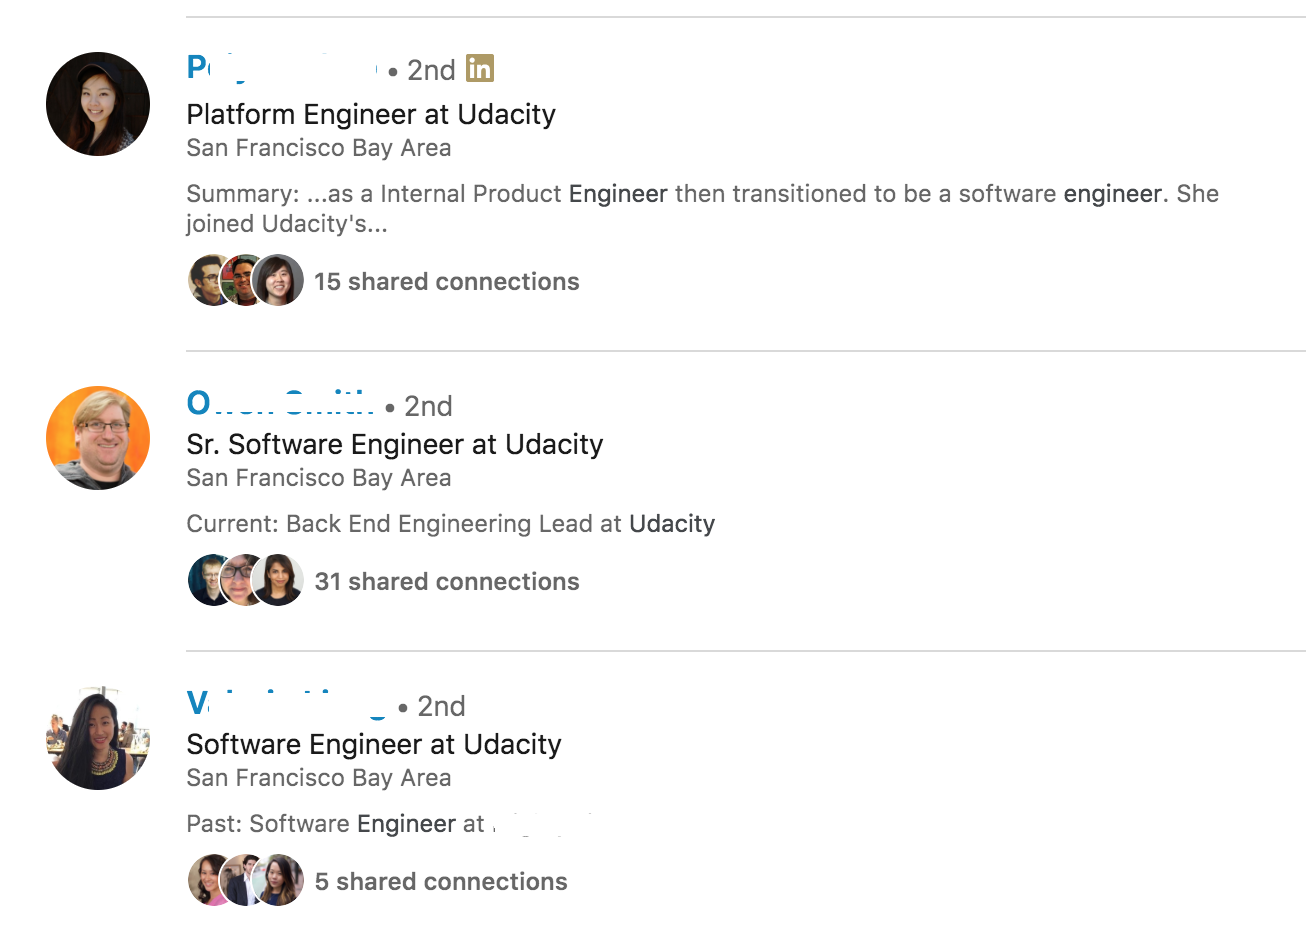
Task: Click the Sr. Software Engineer at Udacity headline
Action: pyautogui.click(x=394, y=444)
